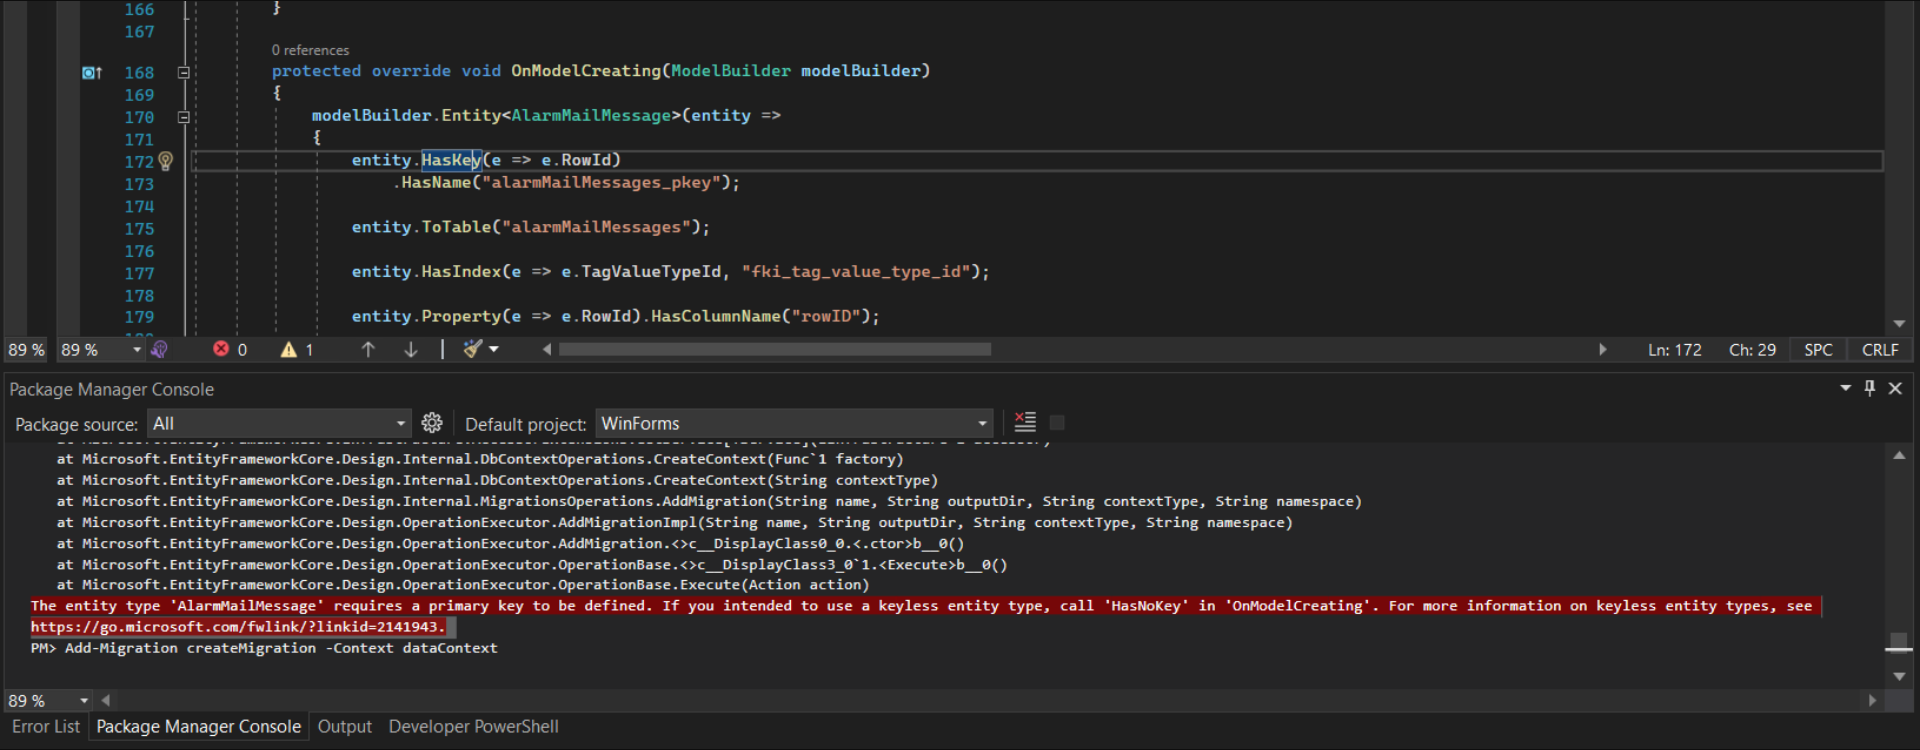1920x750 pixels.
Task: Click the editor horizontal scrollbar thumb
Action: [775, 350]
